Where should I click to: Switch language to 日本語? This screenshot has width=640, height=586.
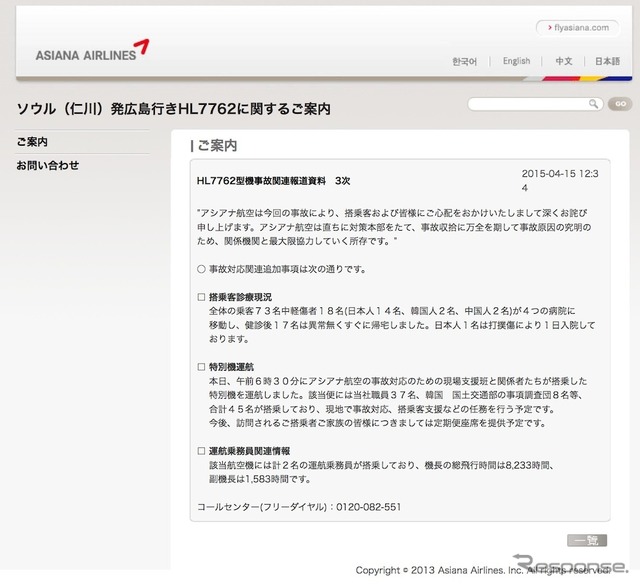click(607, 61)
